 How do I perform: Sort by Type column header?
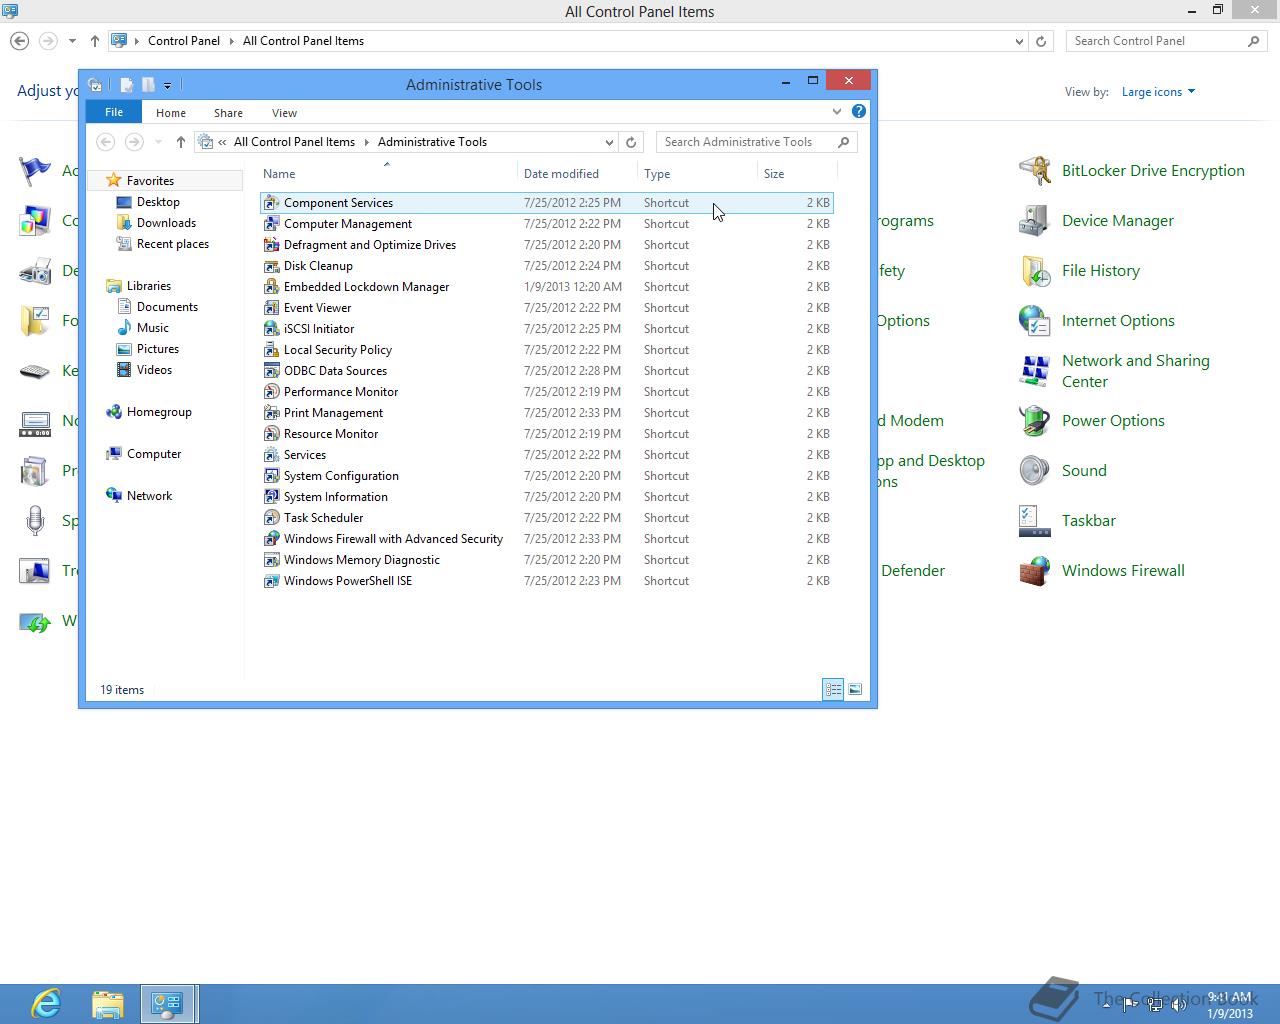tap(698, 174)
